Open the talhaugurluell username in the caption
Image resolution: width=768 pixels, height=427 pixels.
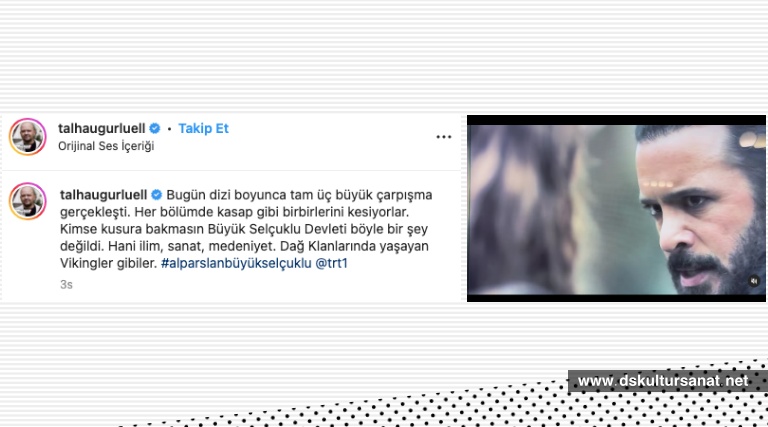tap(103, 195)
